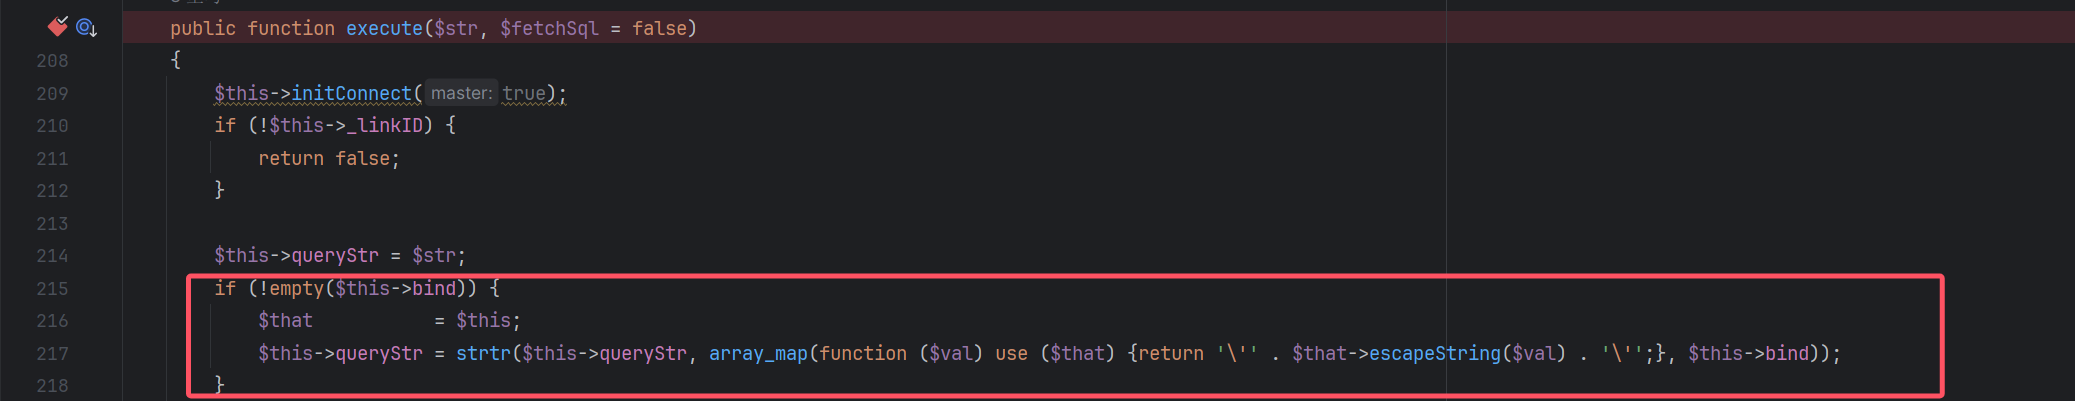Click the 'master:' parameter inlay hint
Image resolution: width=2075 pixels, height=401 pixels.
point(461,93)
